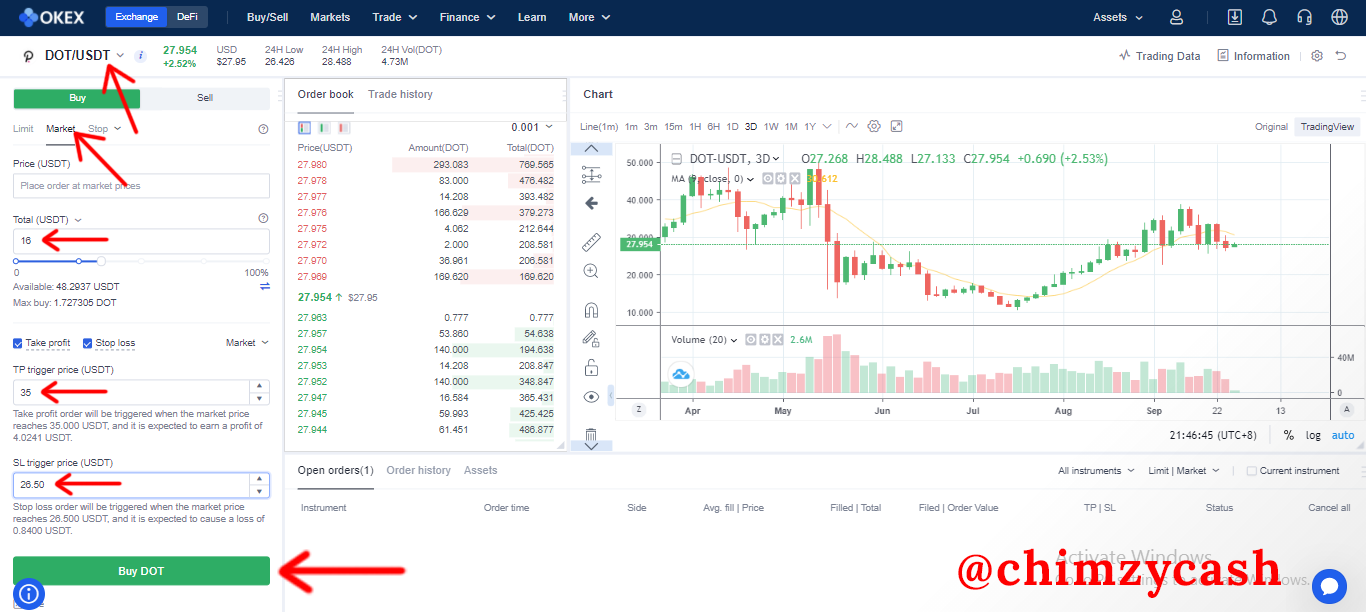Expand the All instruments filter
Screen dimensions: 1366x612
tap(1096, 471)
